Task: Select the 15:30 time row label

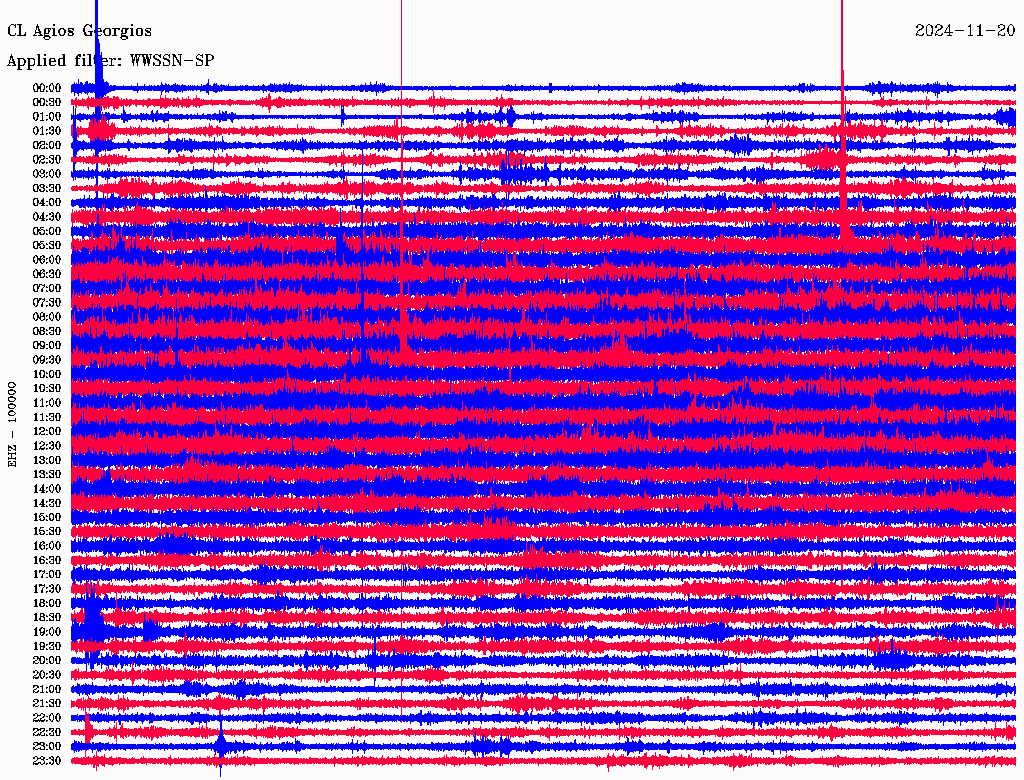Action: pos(47,532)
